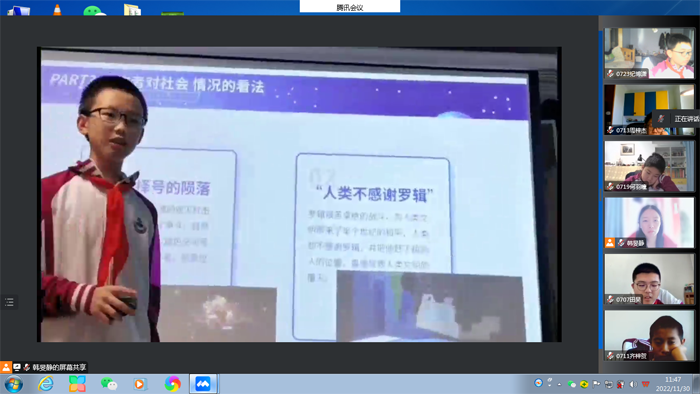Click the list icon at left edge
Screen dimensions: 700x394
point(9,302)
